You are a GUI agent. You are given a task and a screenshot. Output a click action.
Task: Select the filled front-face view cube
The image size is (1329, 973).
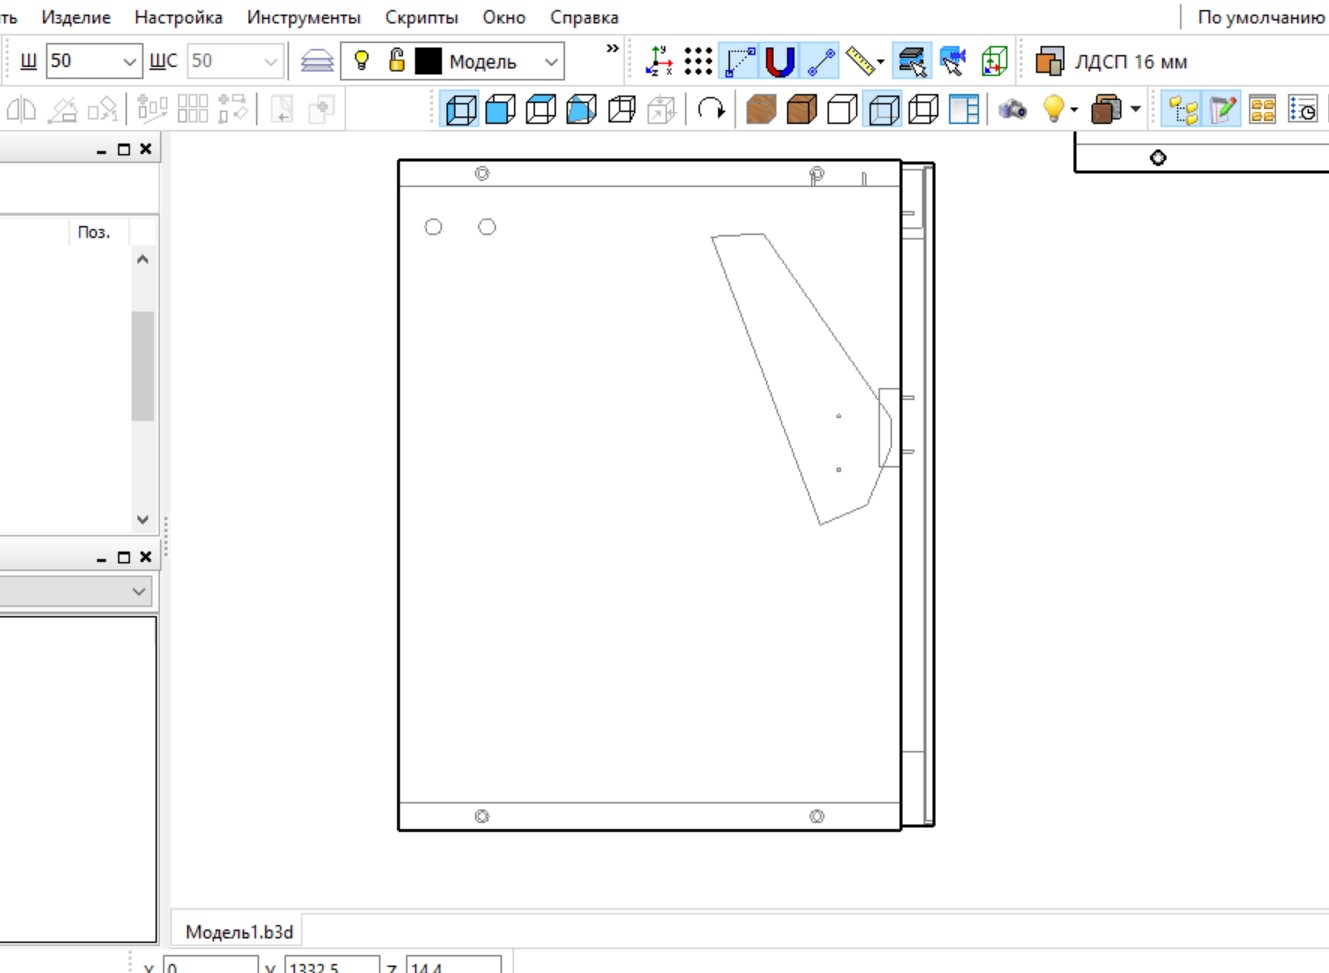coord(500,109)
